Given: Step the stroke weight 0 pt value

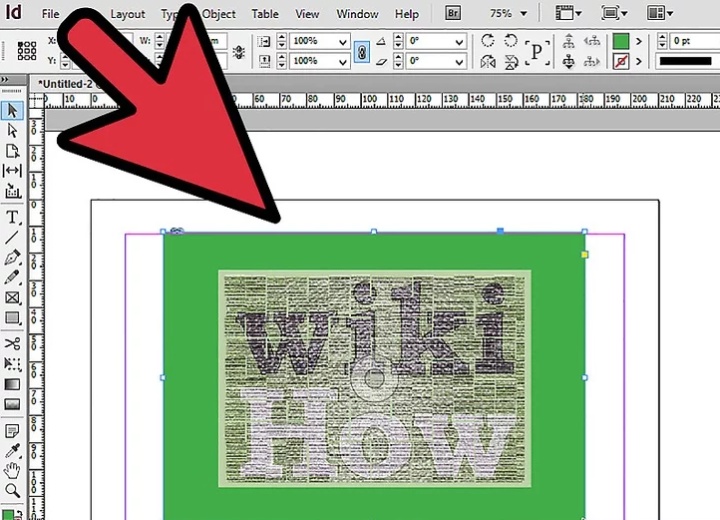Looking at the screenshot, I should tap(662, 41).
